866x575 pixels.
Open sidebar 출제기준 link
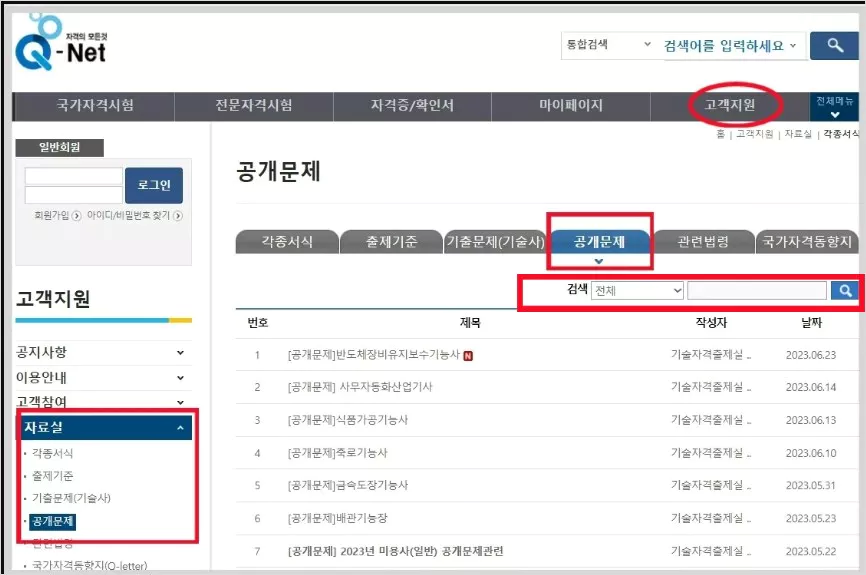point(52,476)
